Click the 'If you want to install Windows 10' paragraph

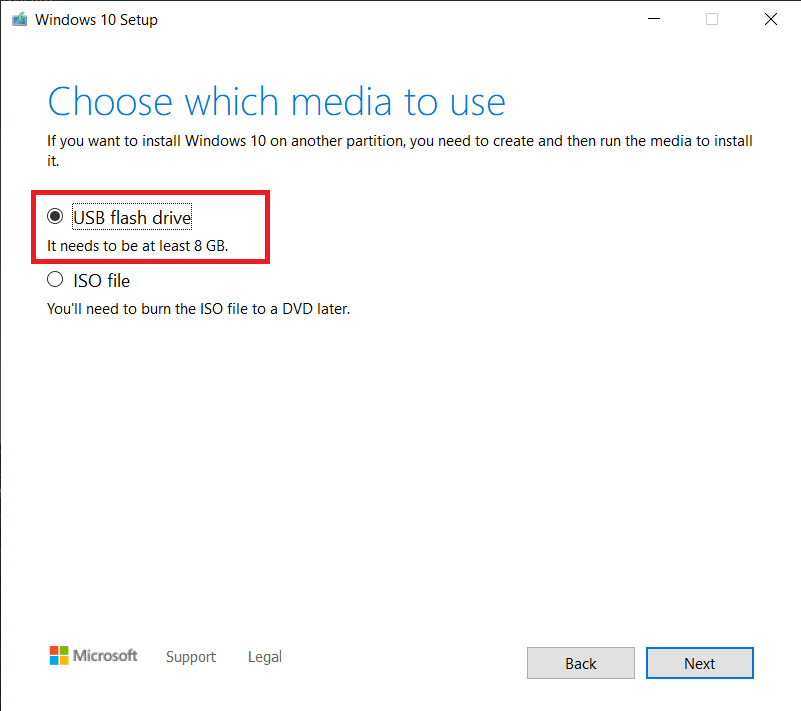pos(399,151)
